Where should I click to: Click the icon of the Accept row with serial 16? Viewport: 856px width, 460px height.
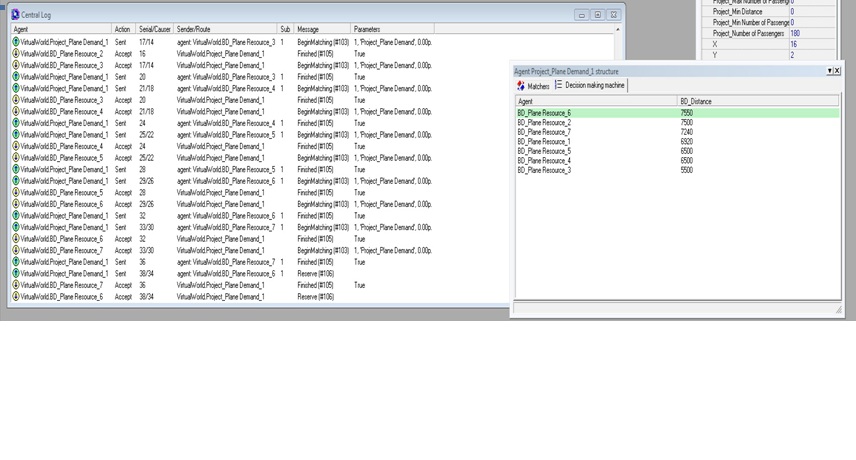pyautogui.click(x=16, y=53)
